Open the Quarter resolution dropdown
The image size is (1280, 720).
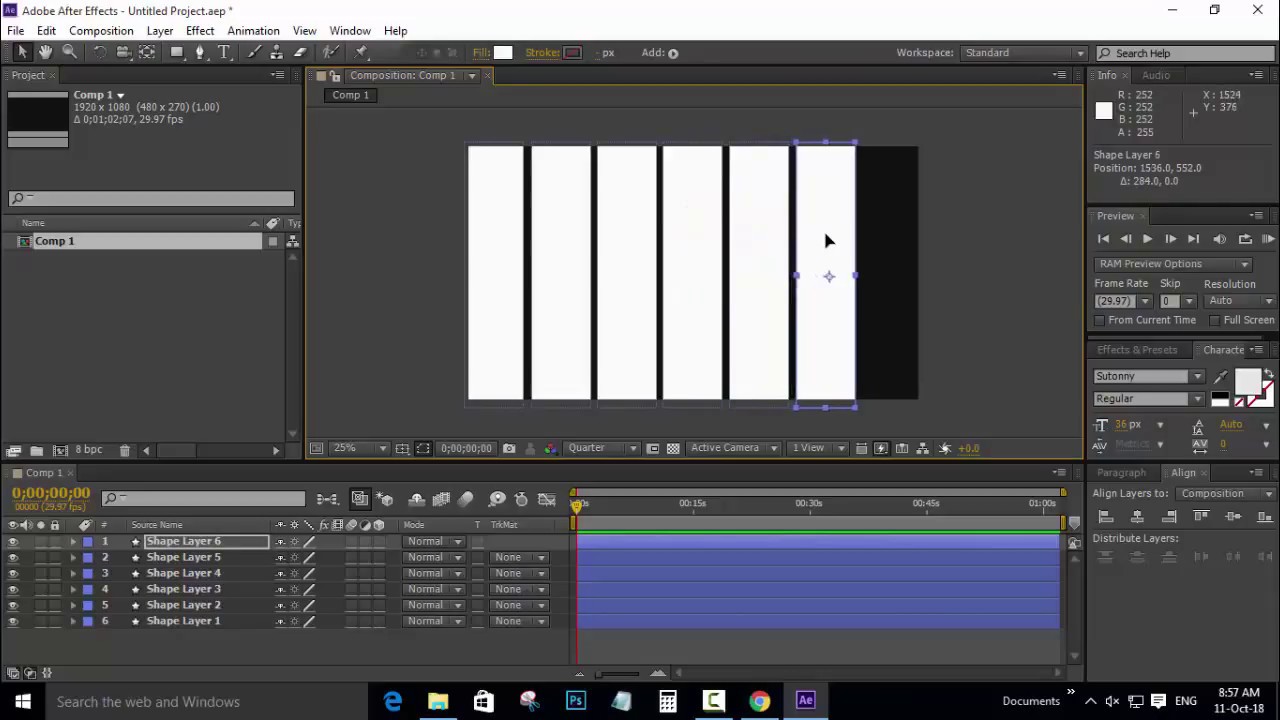point(602,448)
